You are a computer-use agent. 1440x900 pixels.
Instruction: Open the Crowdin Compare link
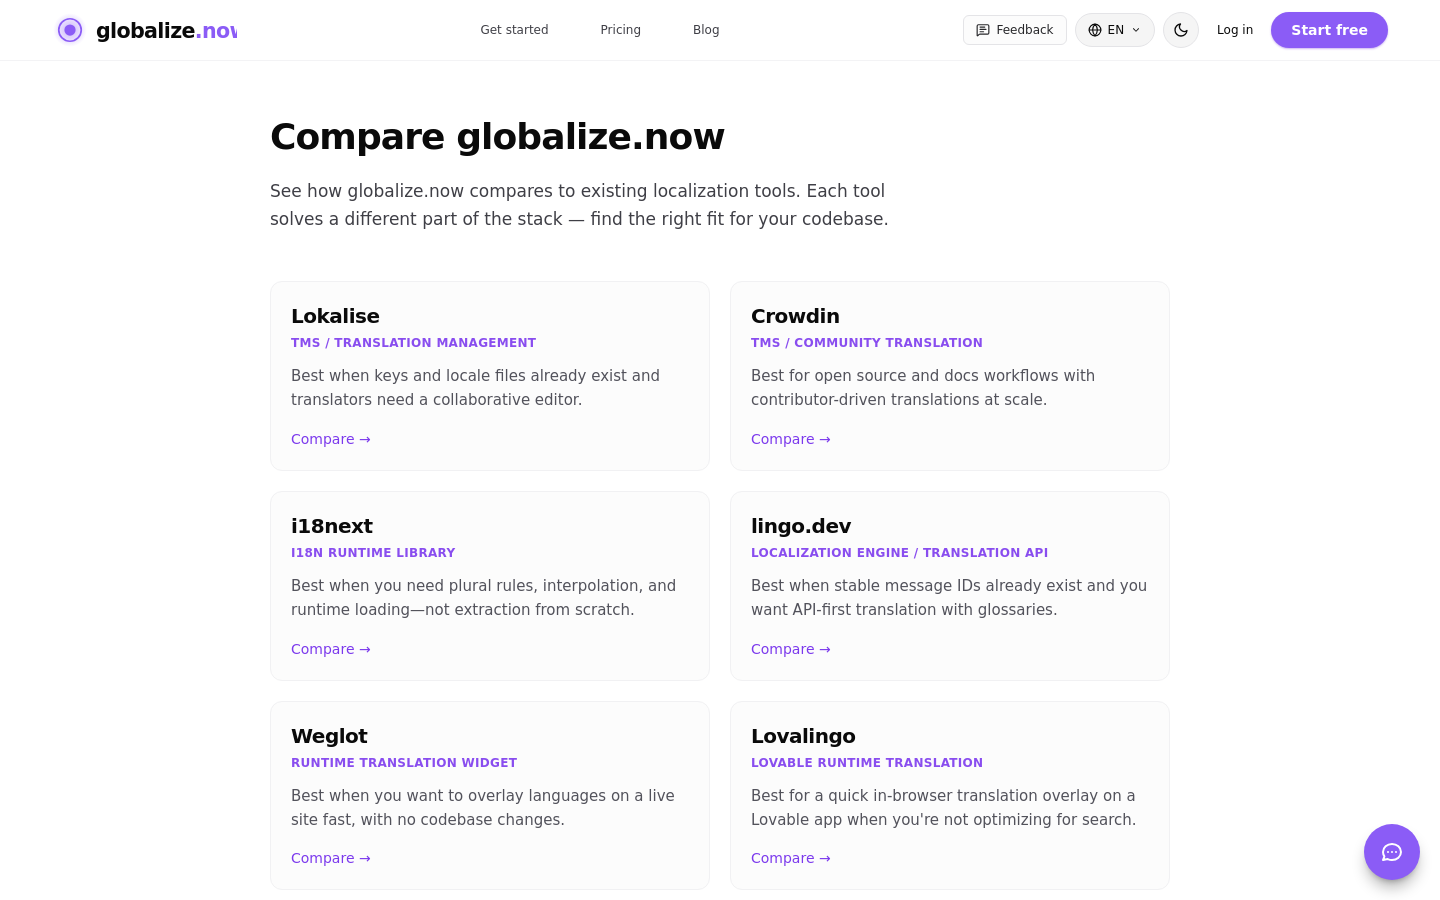791,439
